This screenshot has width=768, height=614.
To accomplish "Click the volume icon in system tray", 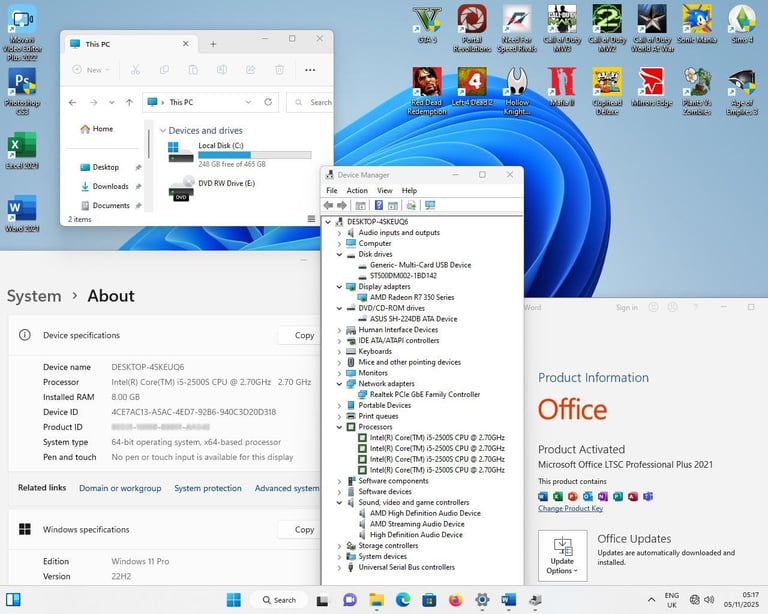I will pyautogui.click(x=709, y=600).
